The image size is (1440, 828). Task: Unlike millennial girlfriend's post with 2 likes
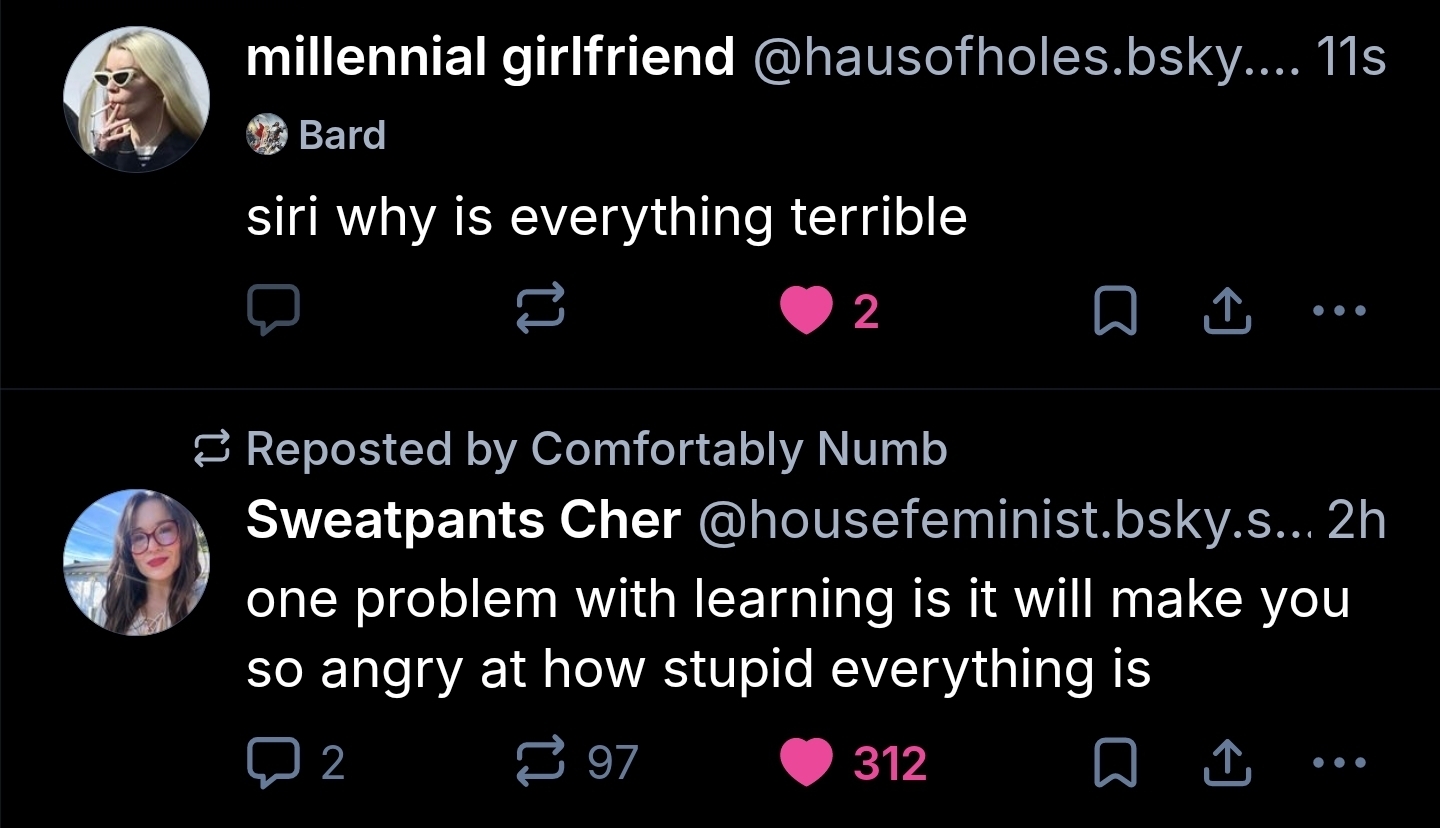point(806,311)
